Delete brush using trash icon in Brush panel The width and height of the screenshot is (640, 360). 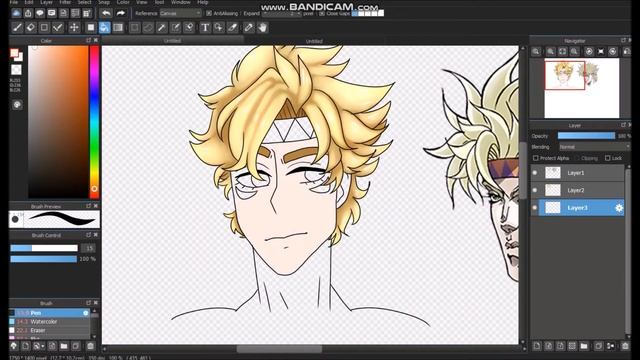[91, 346]
